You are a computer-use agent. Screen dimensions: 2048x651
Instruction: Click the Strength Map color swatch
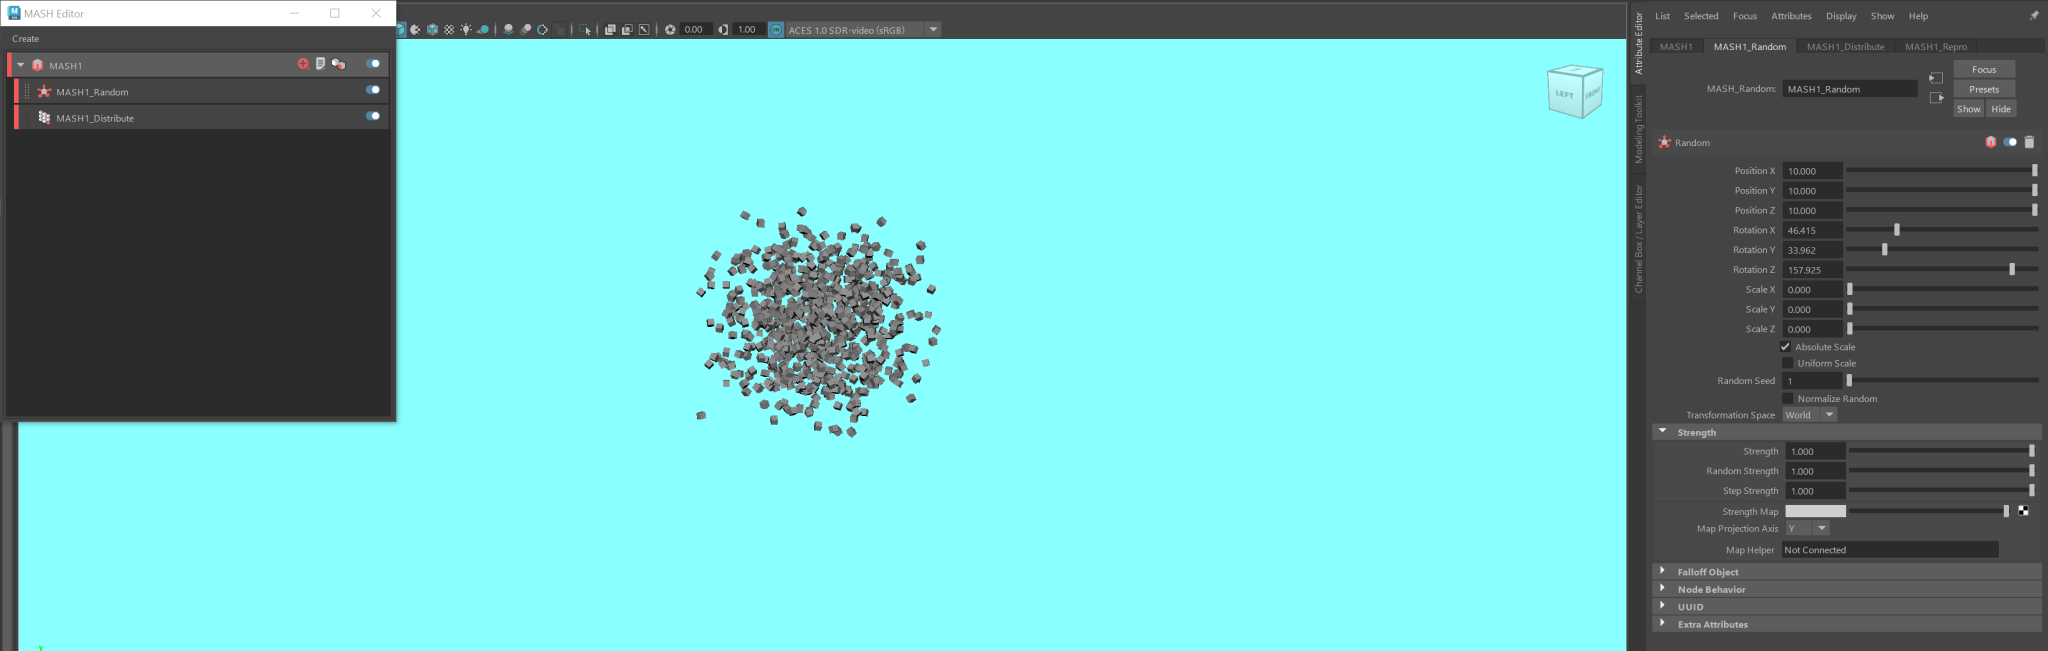click(x=1815, y=511)
